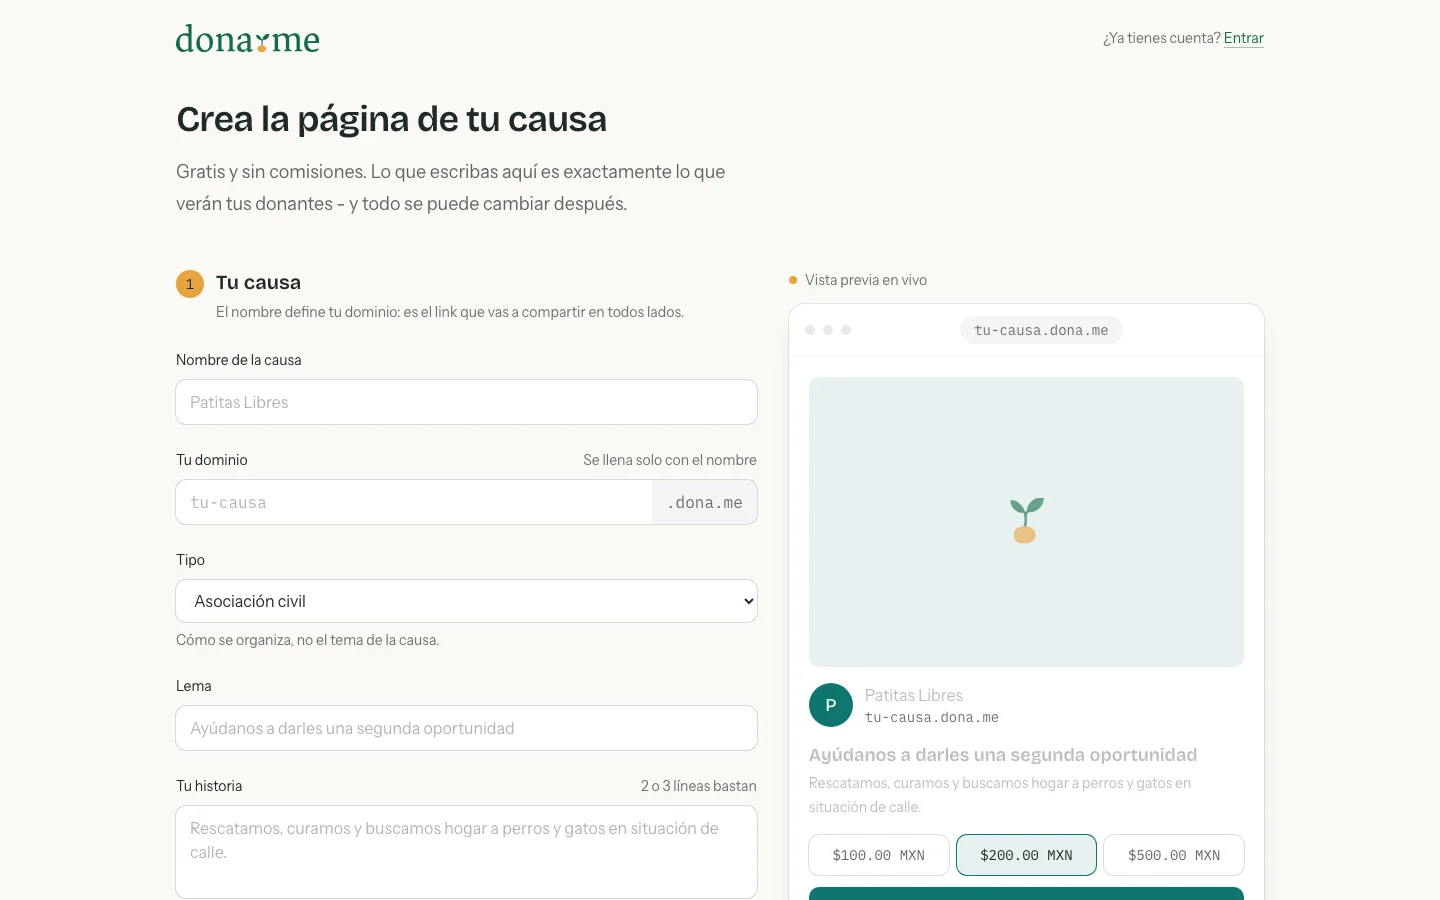Viewport: 1440px width, 900px height.
Task: Open the Entrar login link
Action: [1244, 38]
